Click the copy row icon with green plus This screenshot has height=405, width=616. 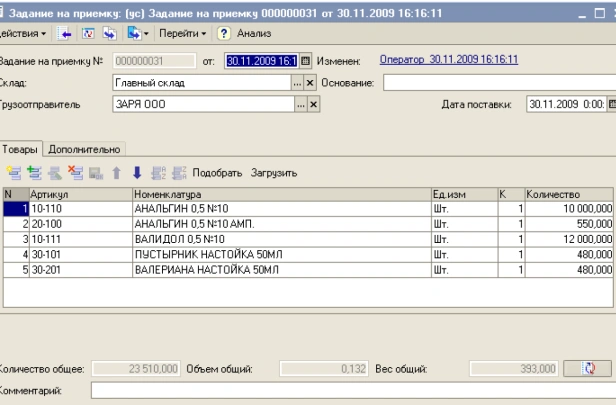(x=35, y=173)
